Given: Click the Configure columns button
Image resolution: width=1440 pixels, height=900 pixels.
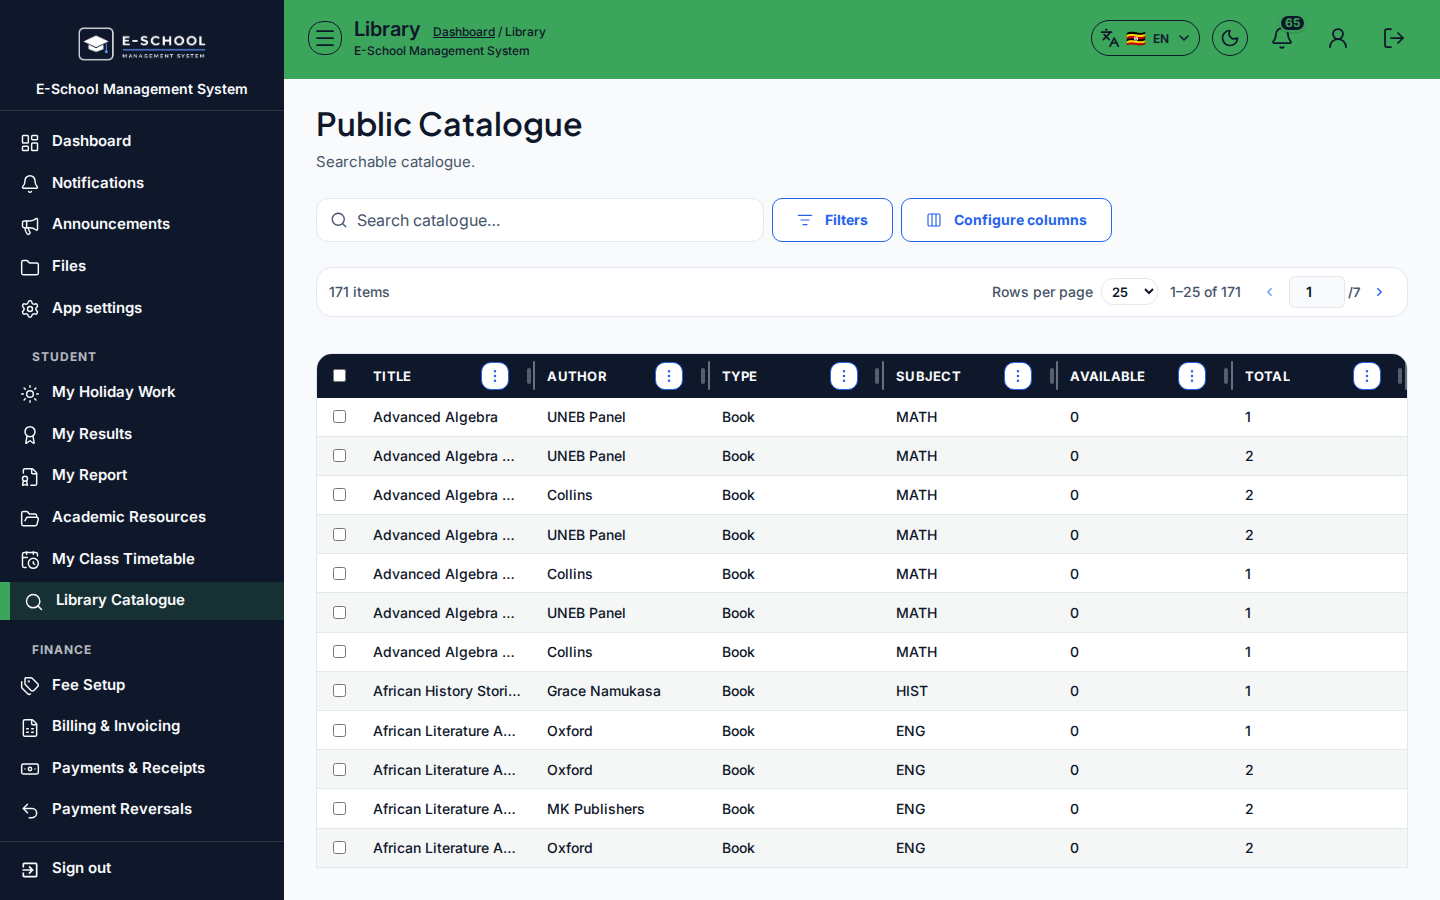Looking at the screenshot, I should tap(1006, 220).
